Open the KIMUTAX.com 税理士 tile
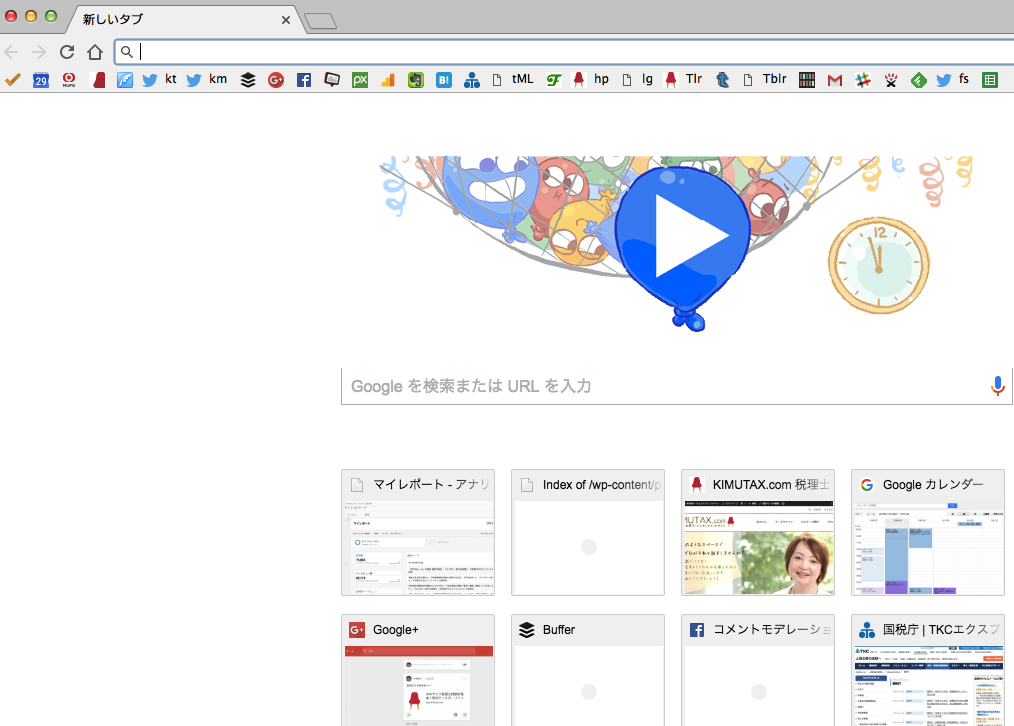 pyautogui.click(x=758, y=532)
